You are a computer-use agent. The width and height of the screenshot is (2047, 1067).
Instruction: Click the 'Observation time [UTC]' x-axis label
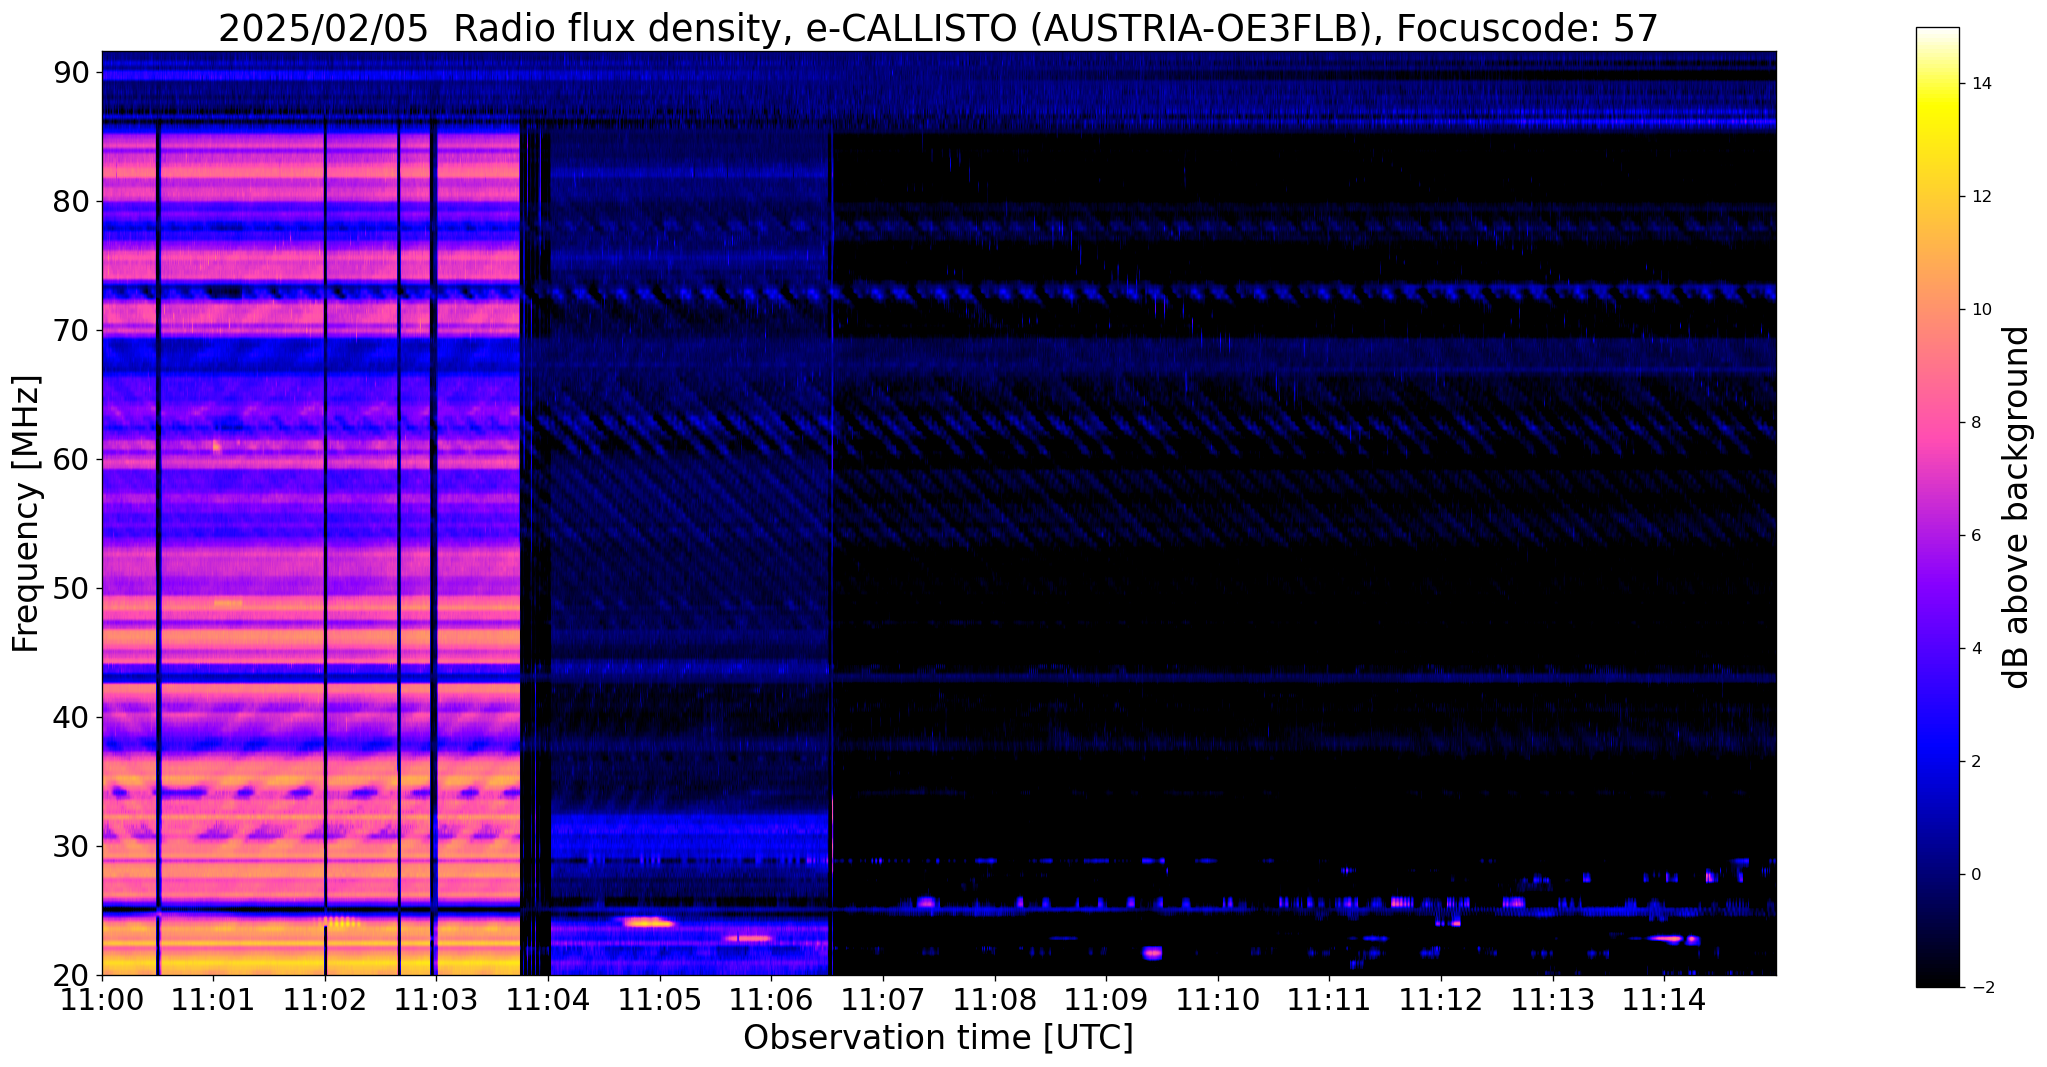coord(938,1038)
